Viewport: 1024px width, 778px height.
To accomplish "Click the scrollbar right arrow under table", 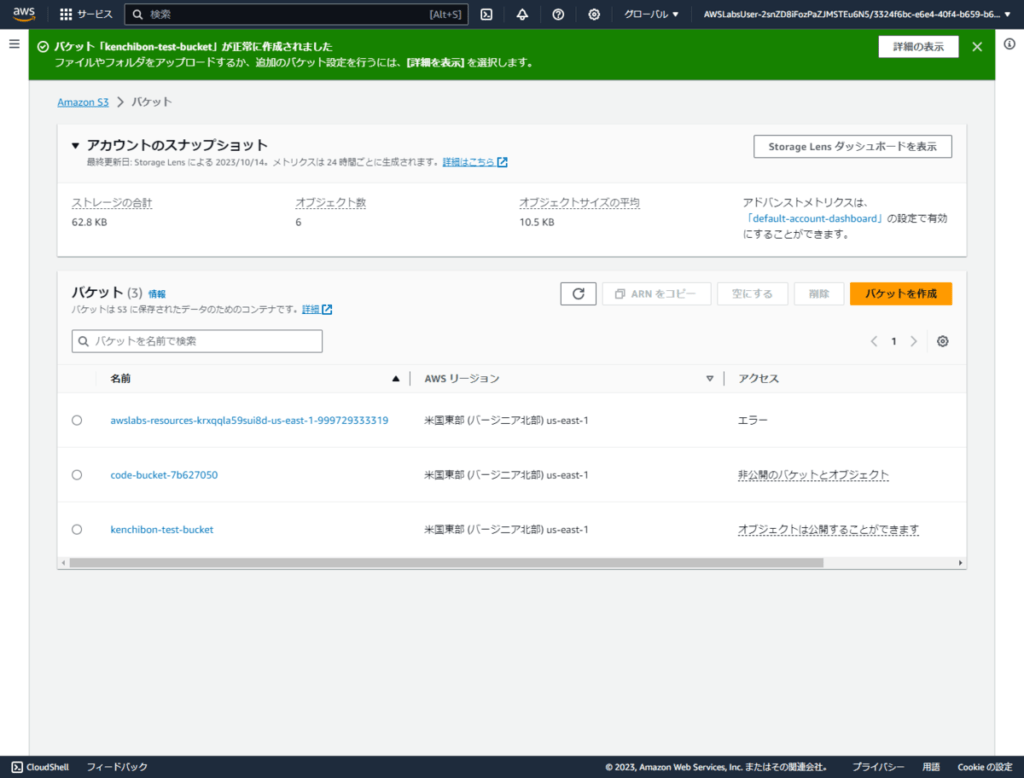I will click(x=960, y=562).
